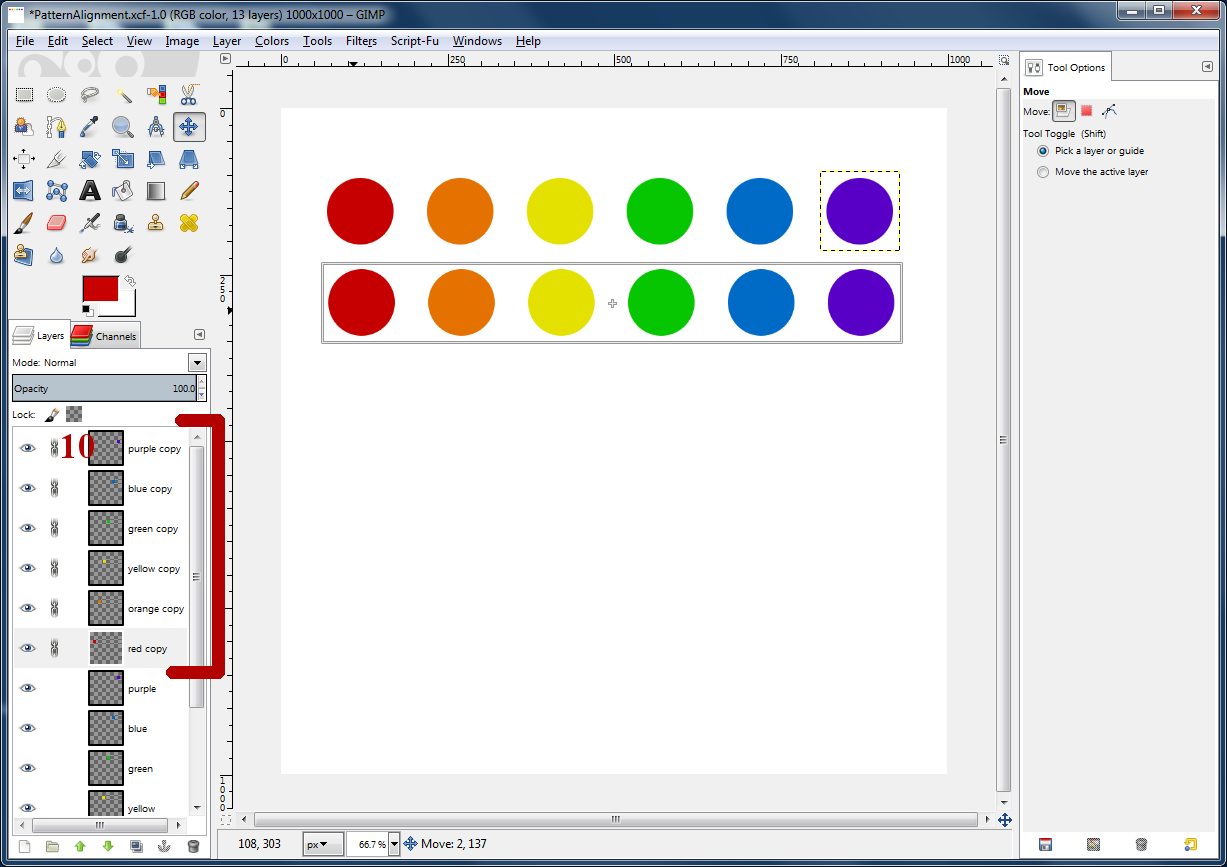The width and height of the screenshot is (1227, 867).
Task: Select the Measure compass tool
Action: (156, 127)
